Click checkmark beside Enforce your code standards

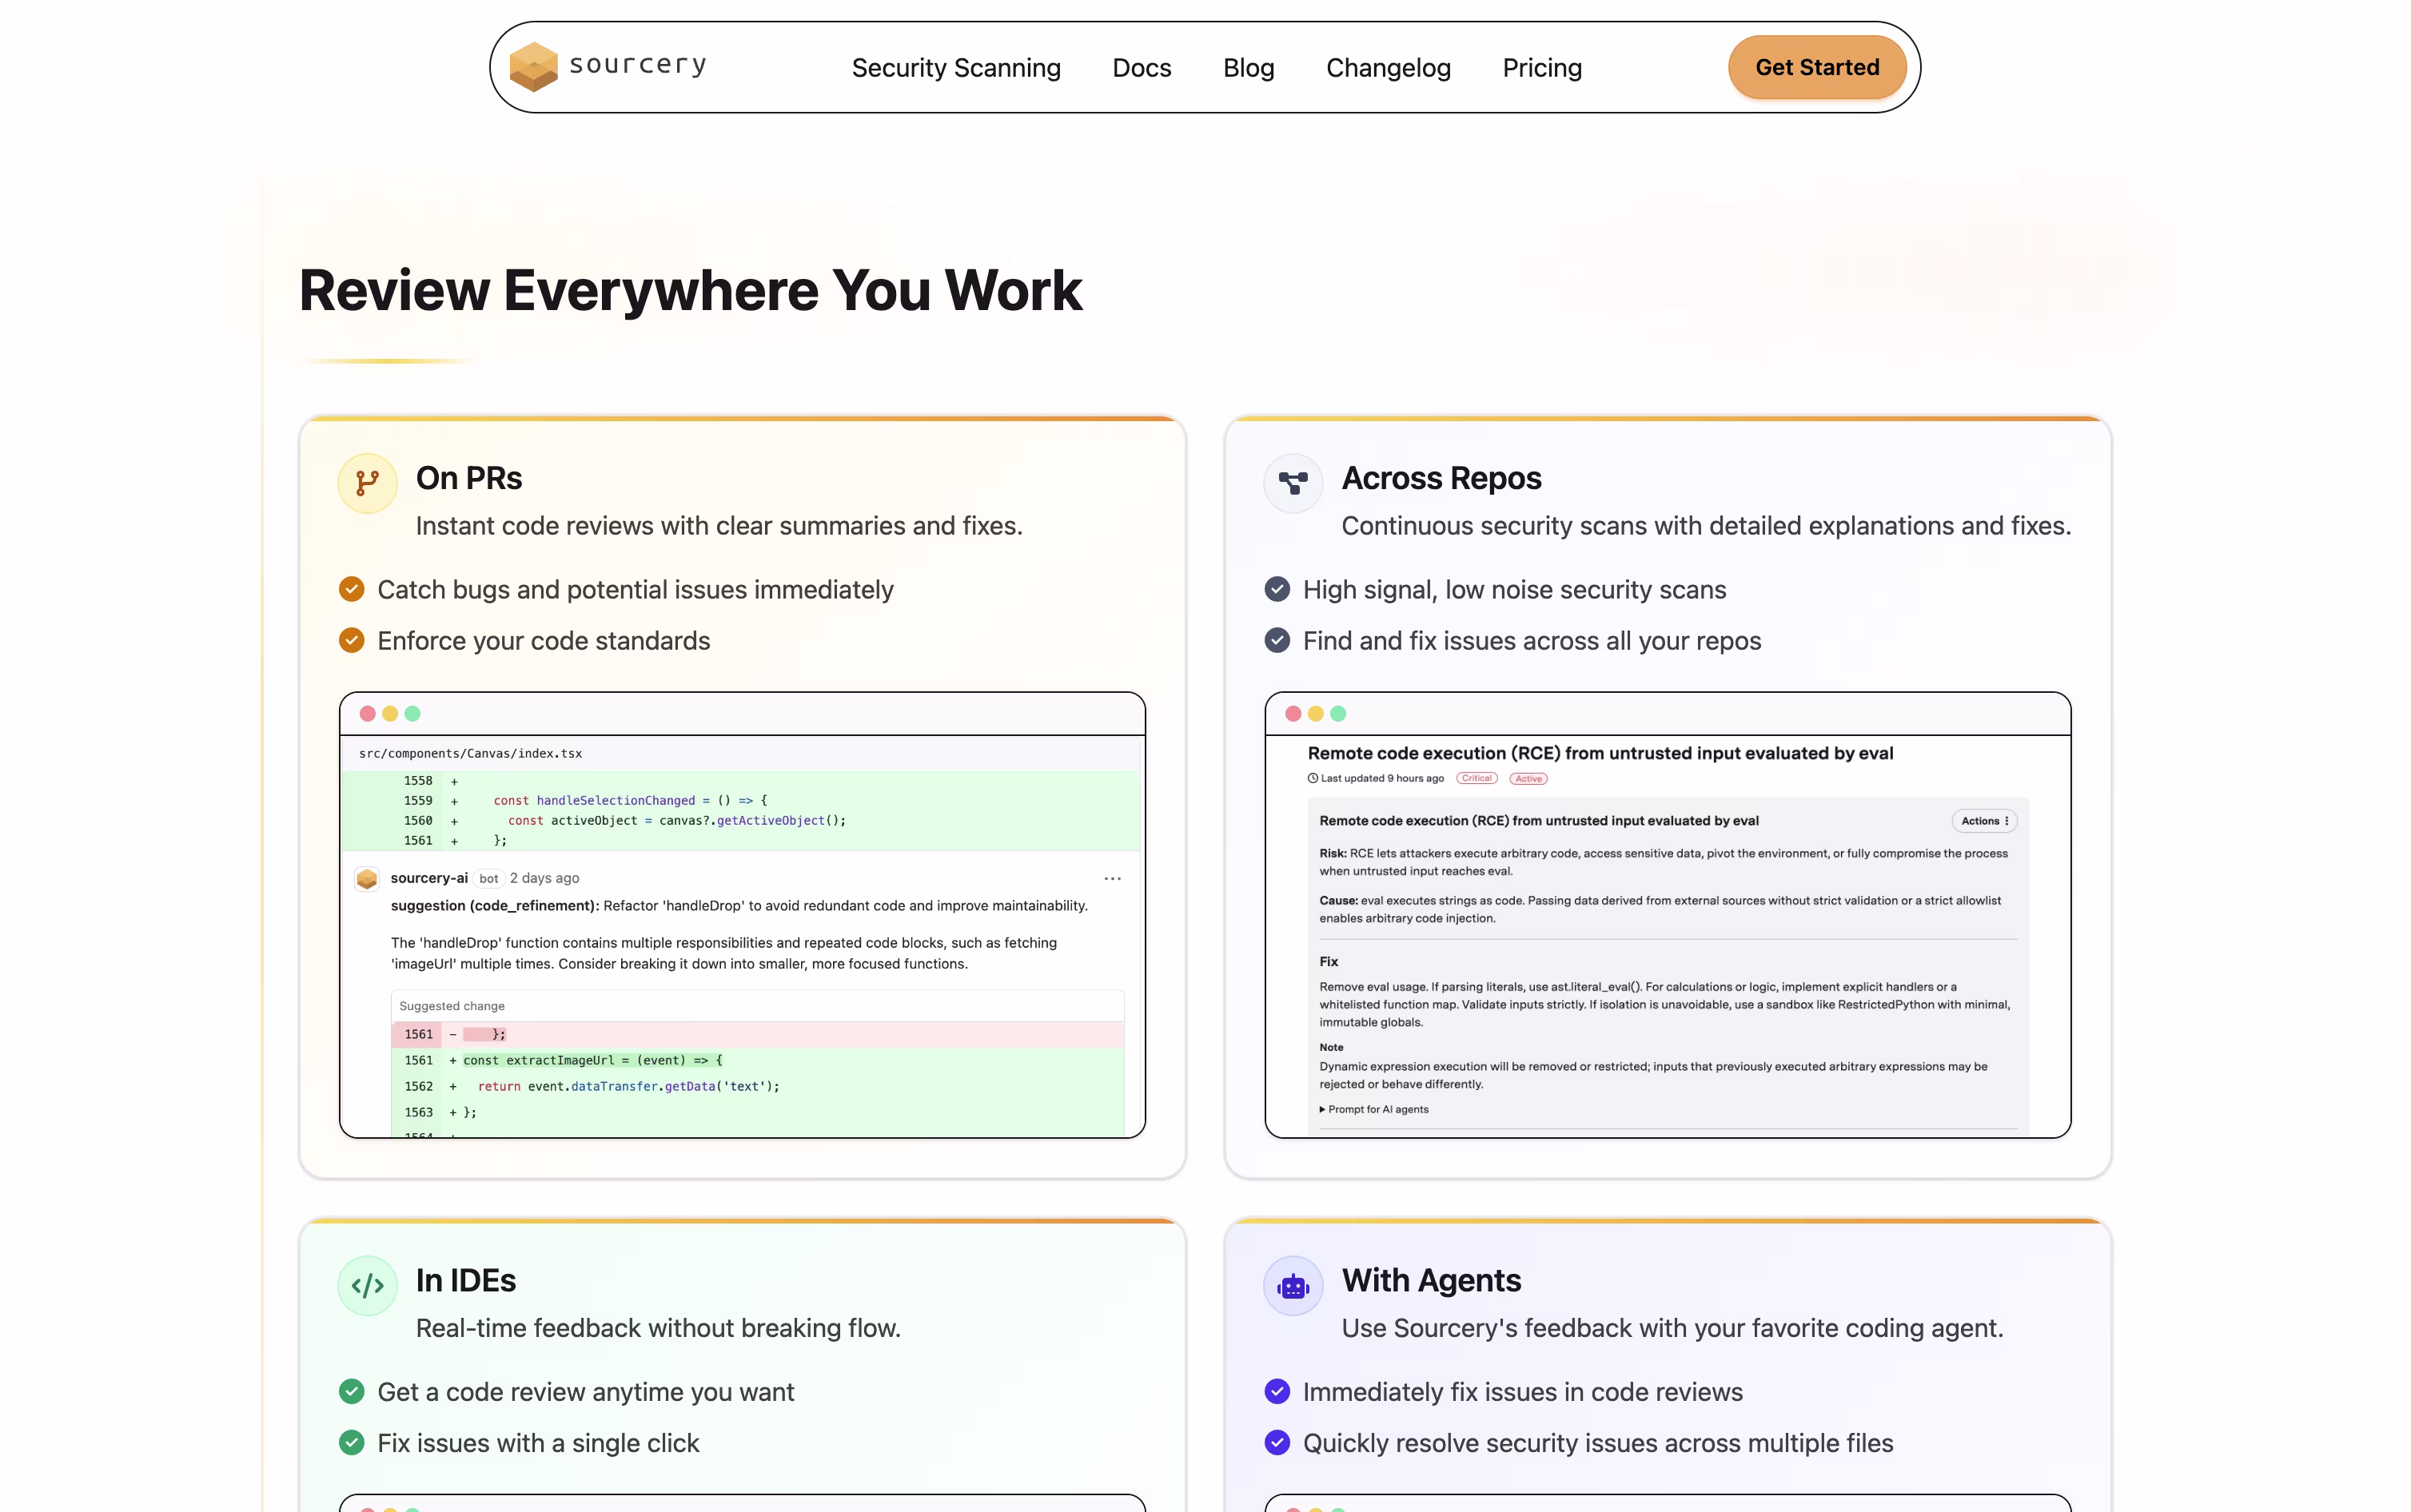click(351, 640)
